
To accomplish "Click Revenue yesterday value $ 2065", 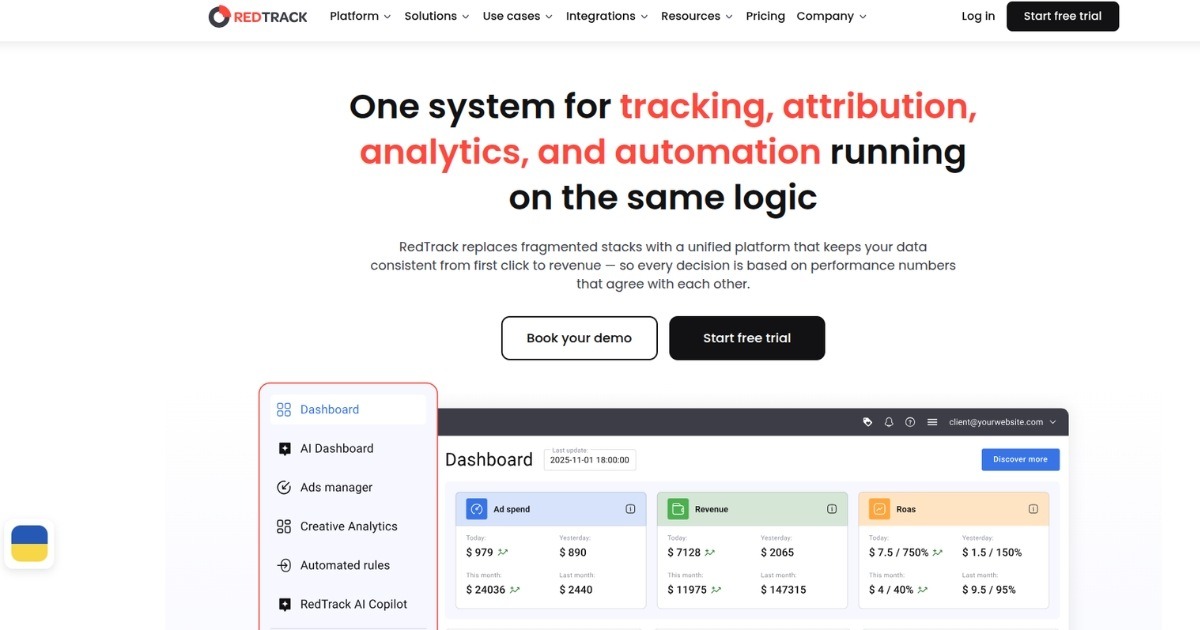I will point(777,552).
